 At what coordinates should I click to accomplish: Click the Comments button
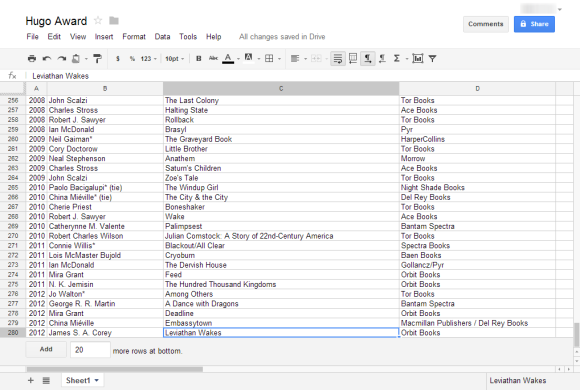point(486,24)
